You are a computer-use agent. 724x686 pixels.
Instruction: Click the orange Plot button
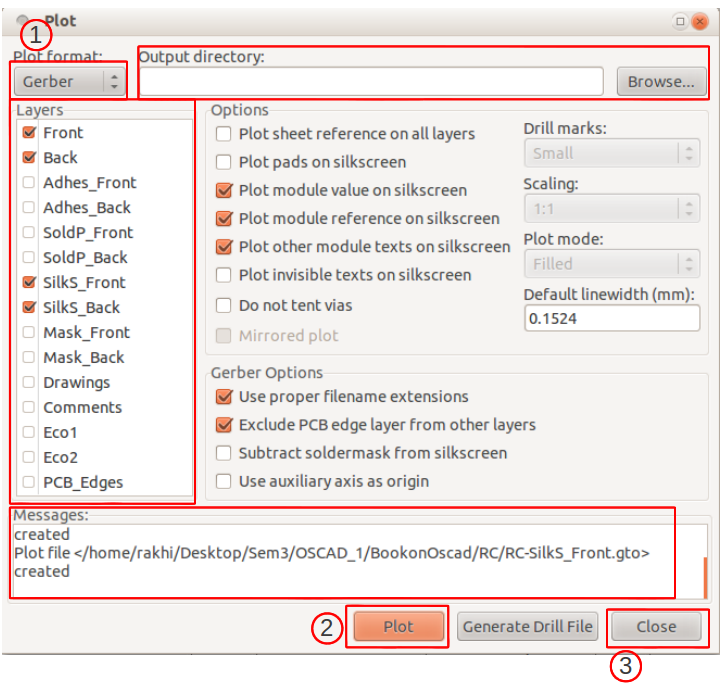tap(398, 626)
